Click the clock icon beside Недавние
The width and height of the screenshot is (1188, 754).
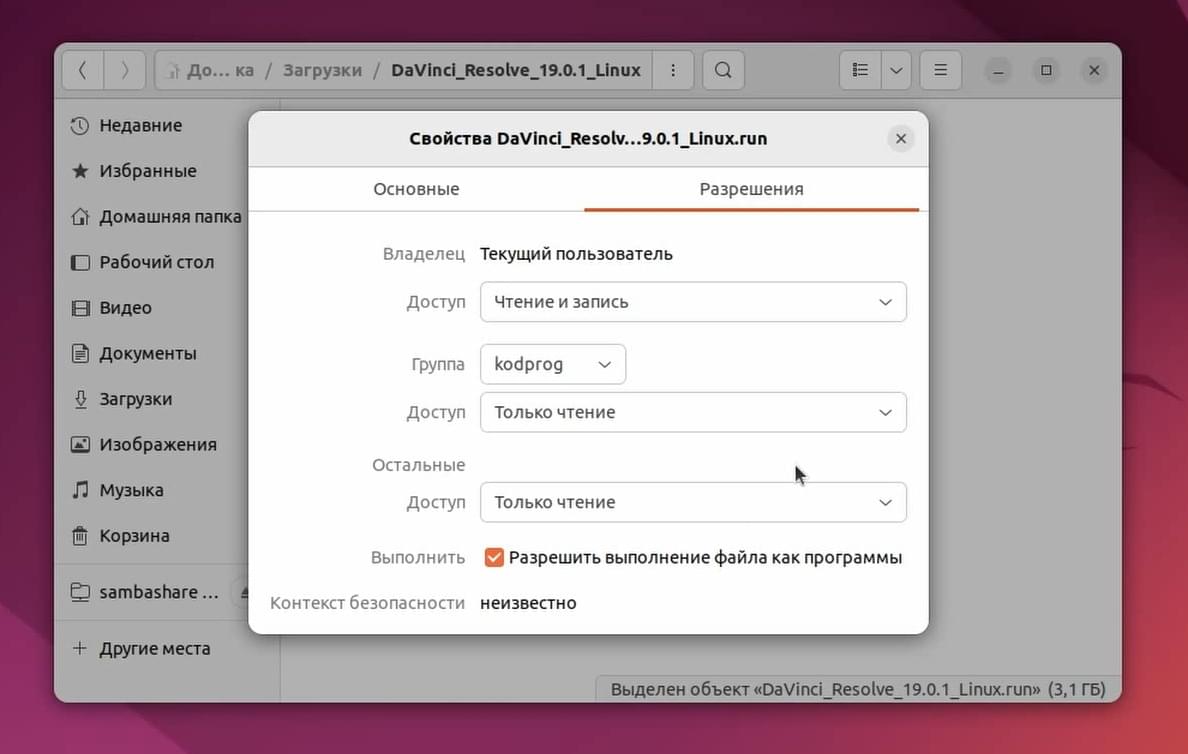click(80, 126)
